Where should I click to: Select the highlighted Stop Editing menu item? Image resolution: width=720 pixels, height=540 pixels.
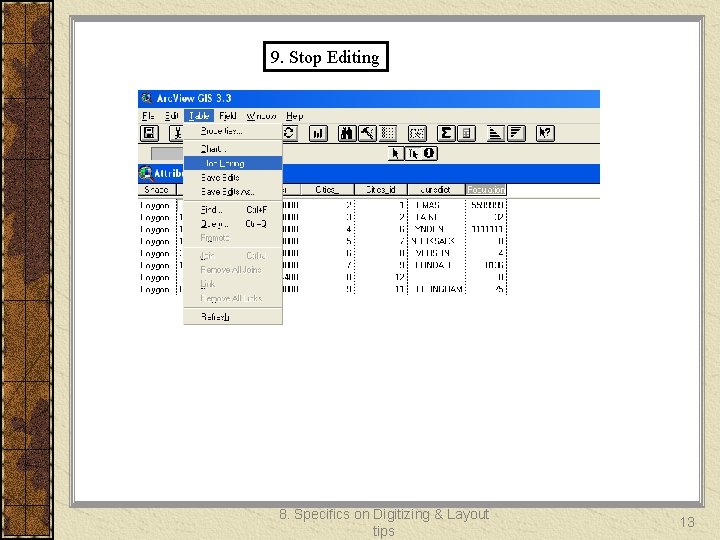233,163
